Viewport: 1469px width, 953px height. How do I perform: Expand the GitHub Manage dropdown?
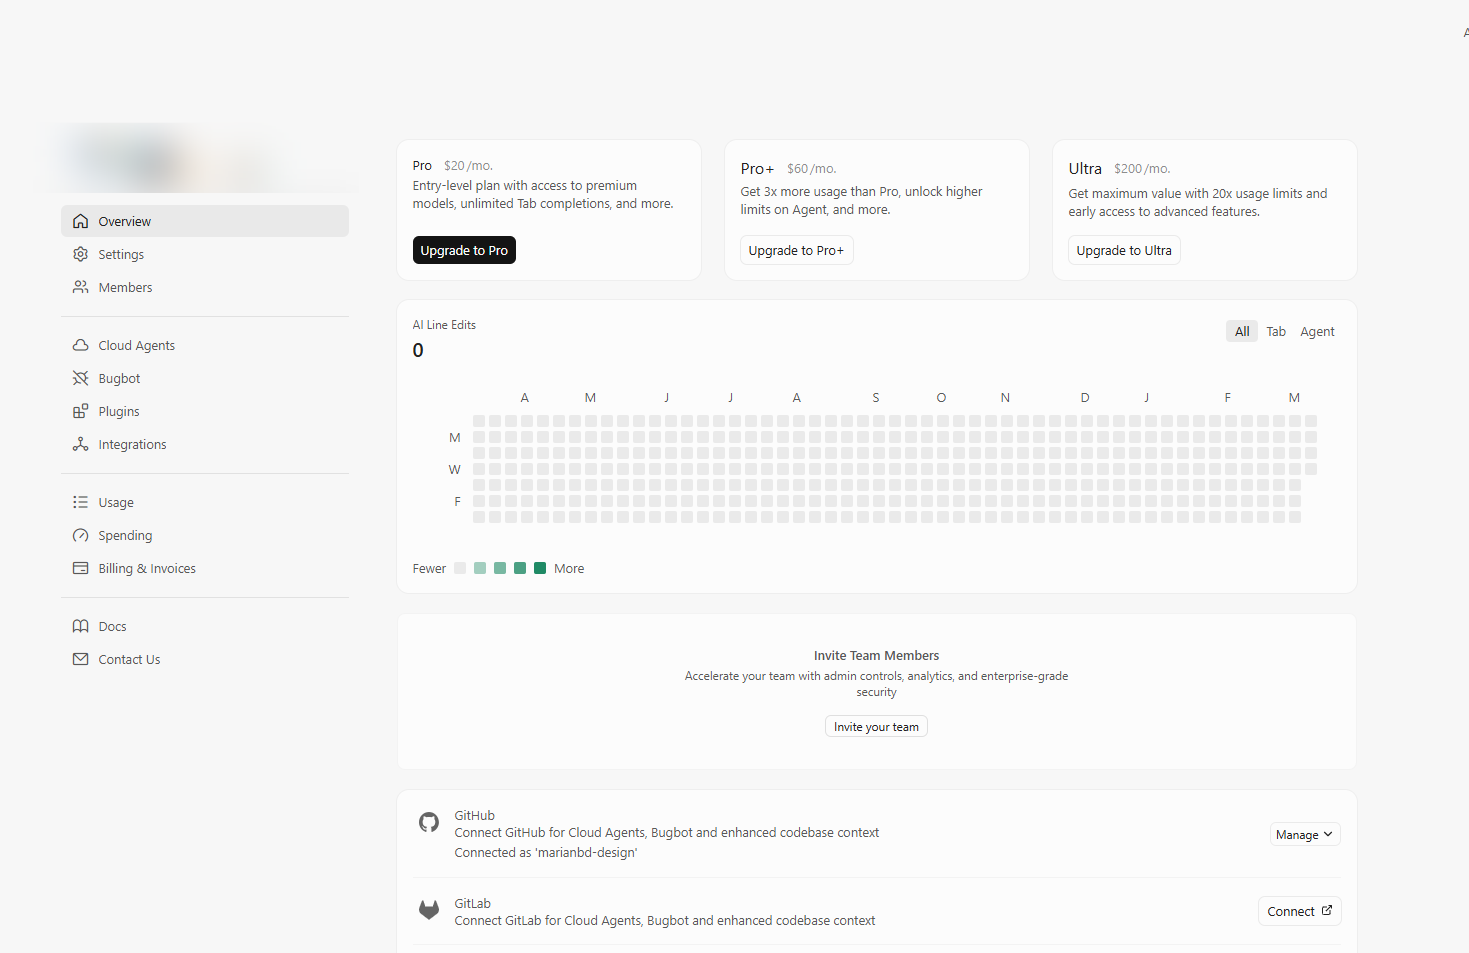pos(1304,835)
